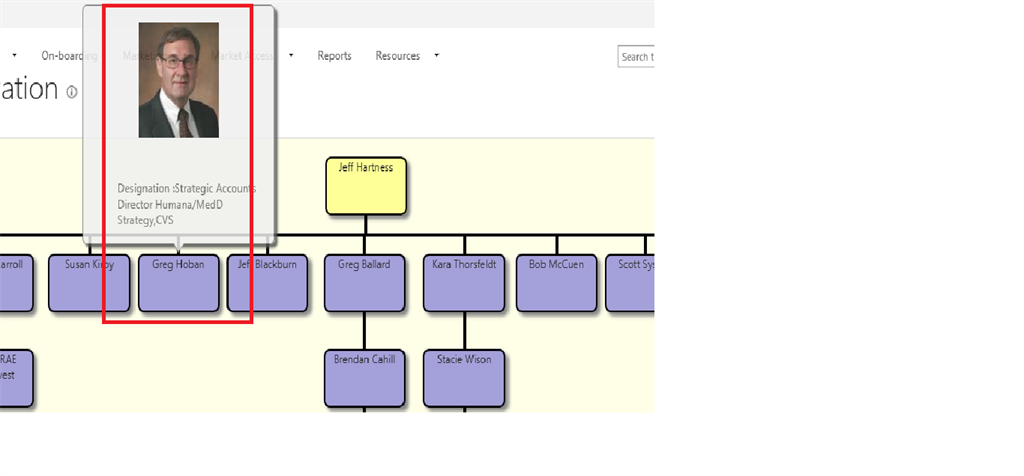Select the Bob McCuen org chart node
Screen dimensions: 1024x476
pyautogui.click(x=556, y=283)
